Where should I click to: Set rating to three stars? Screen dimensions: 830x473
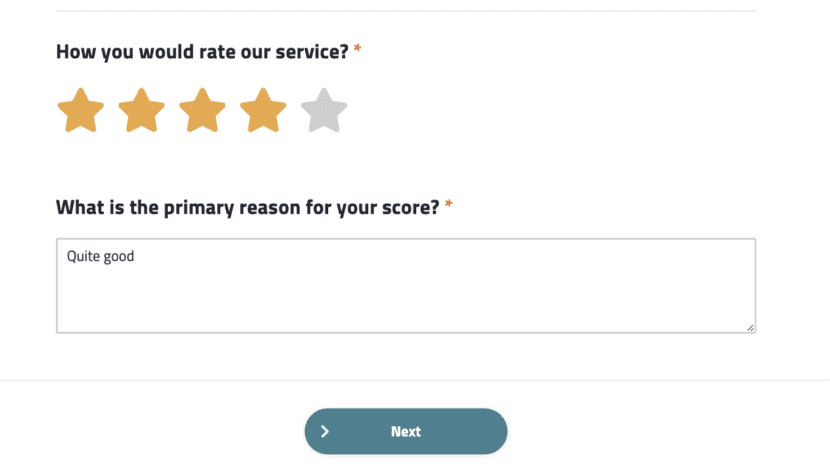point(202,111)
